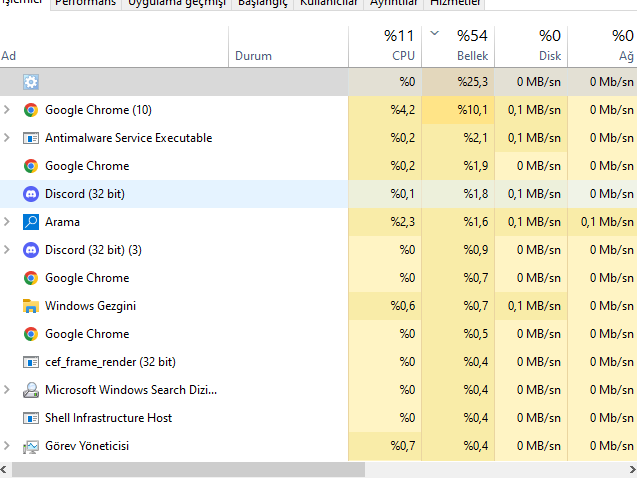This screenshot has width=637, height=478.
Task: Expand the Arama process
Action: (x=6, y=222)
